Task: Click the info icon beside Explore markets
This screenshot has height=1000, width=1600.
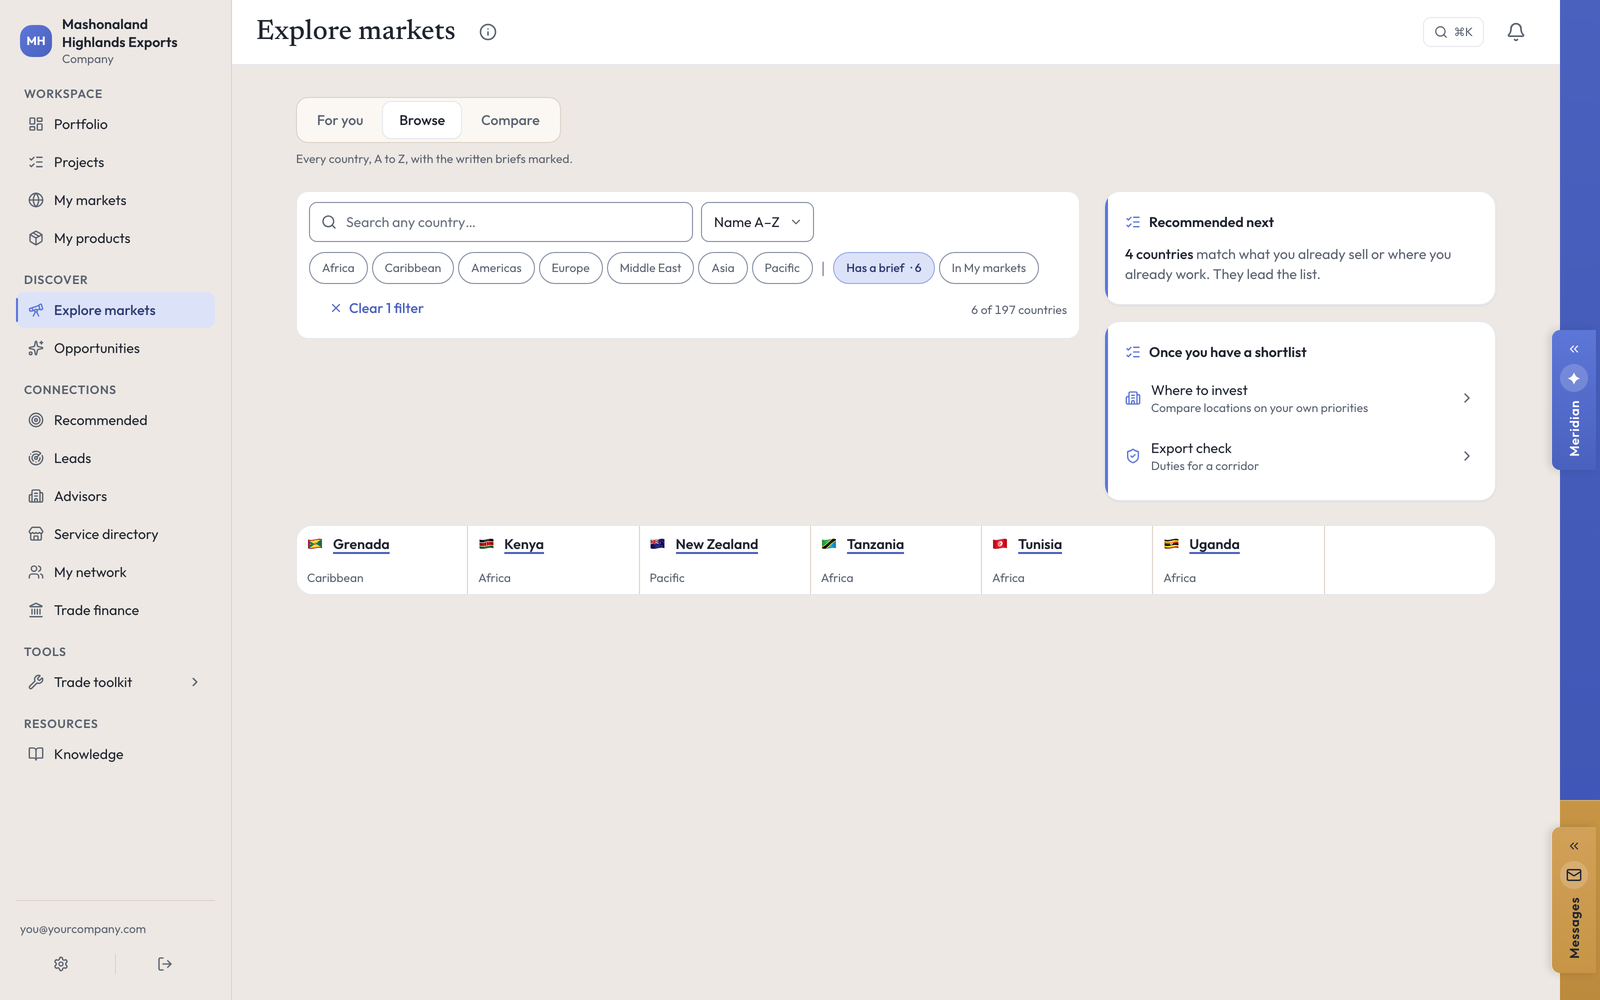Action: 488,32
